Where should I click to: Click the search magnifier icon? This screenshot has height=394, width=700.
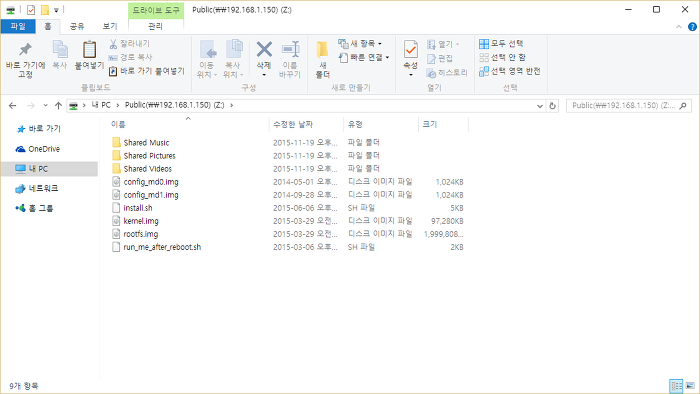(683, 105)
